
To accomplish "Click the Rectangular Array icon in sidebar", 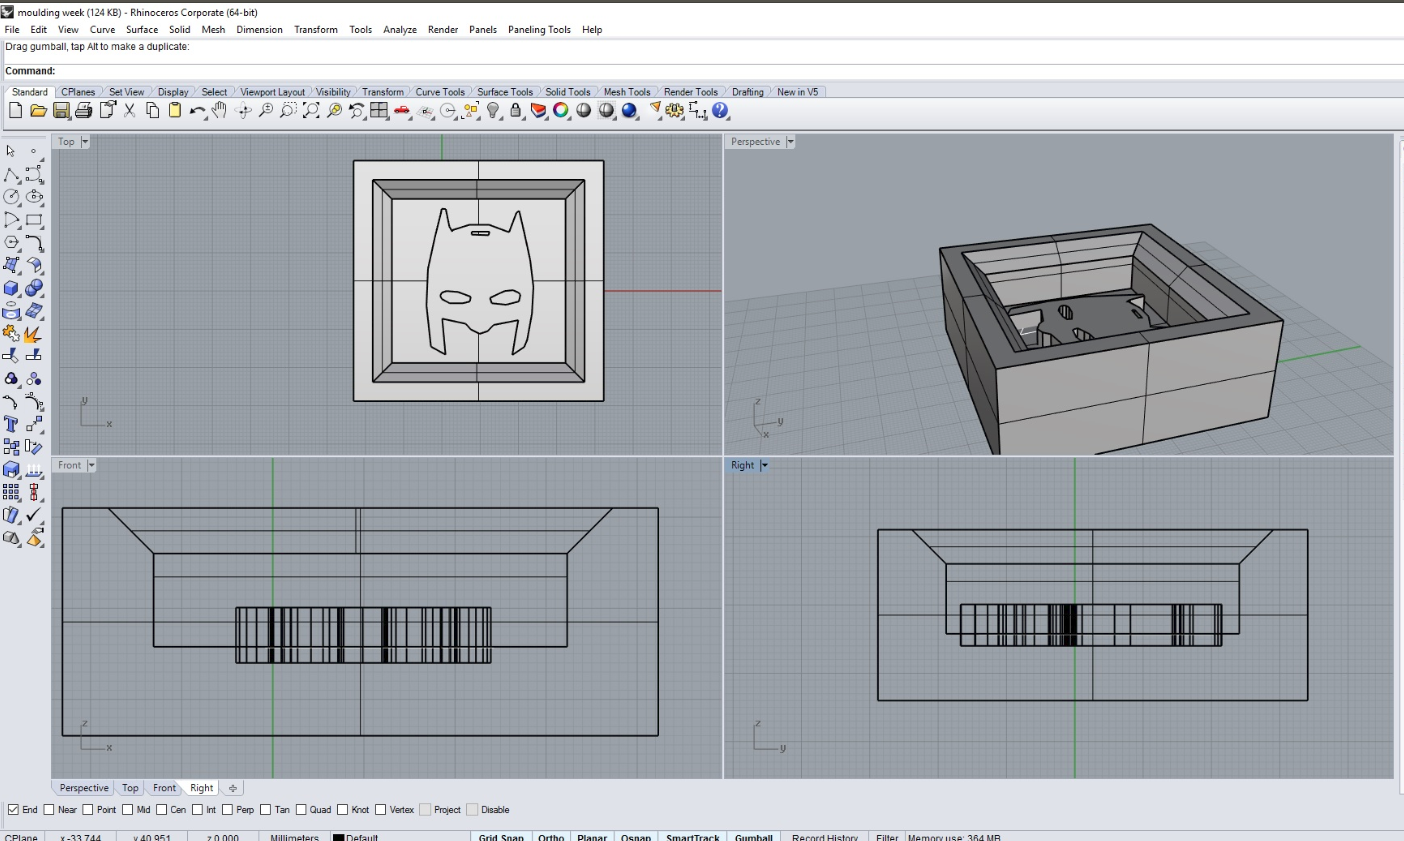I will tap(11, 492).
